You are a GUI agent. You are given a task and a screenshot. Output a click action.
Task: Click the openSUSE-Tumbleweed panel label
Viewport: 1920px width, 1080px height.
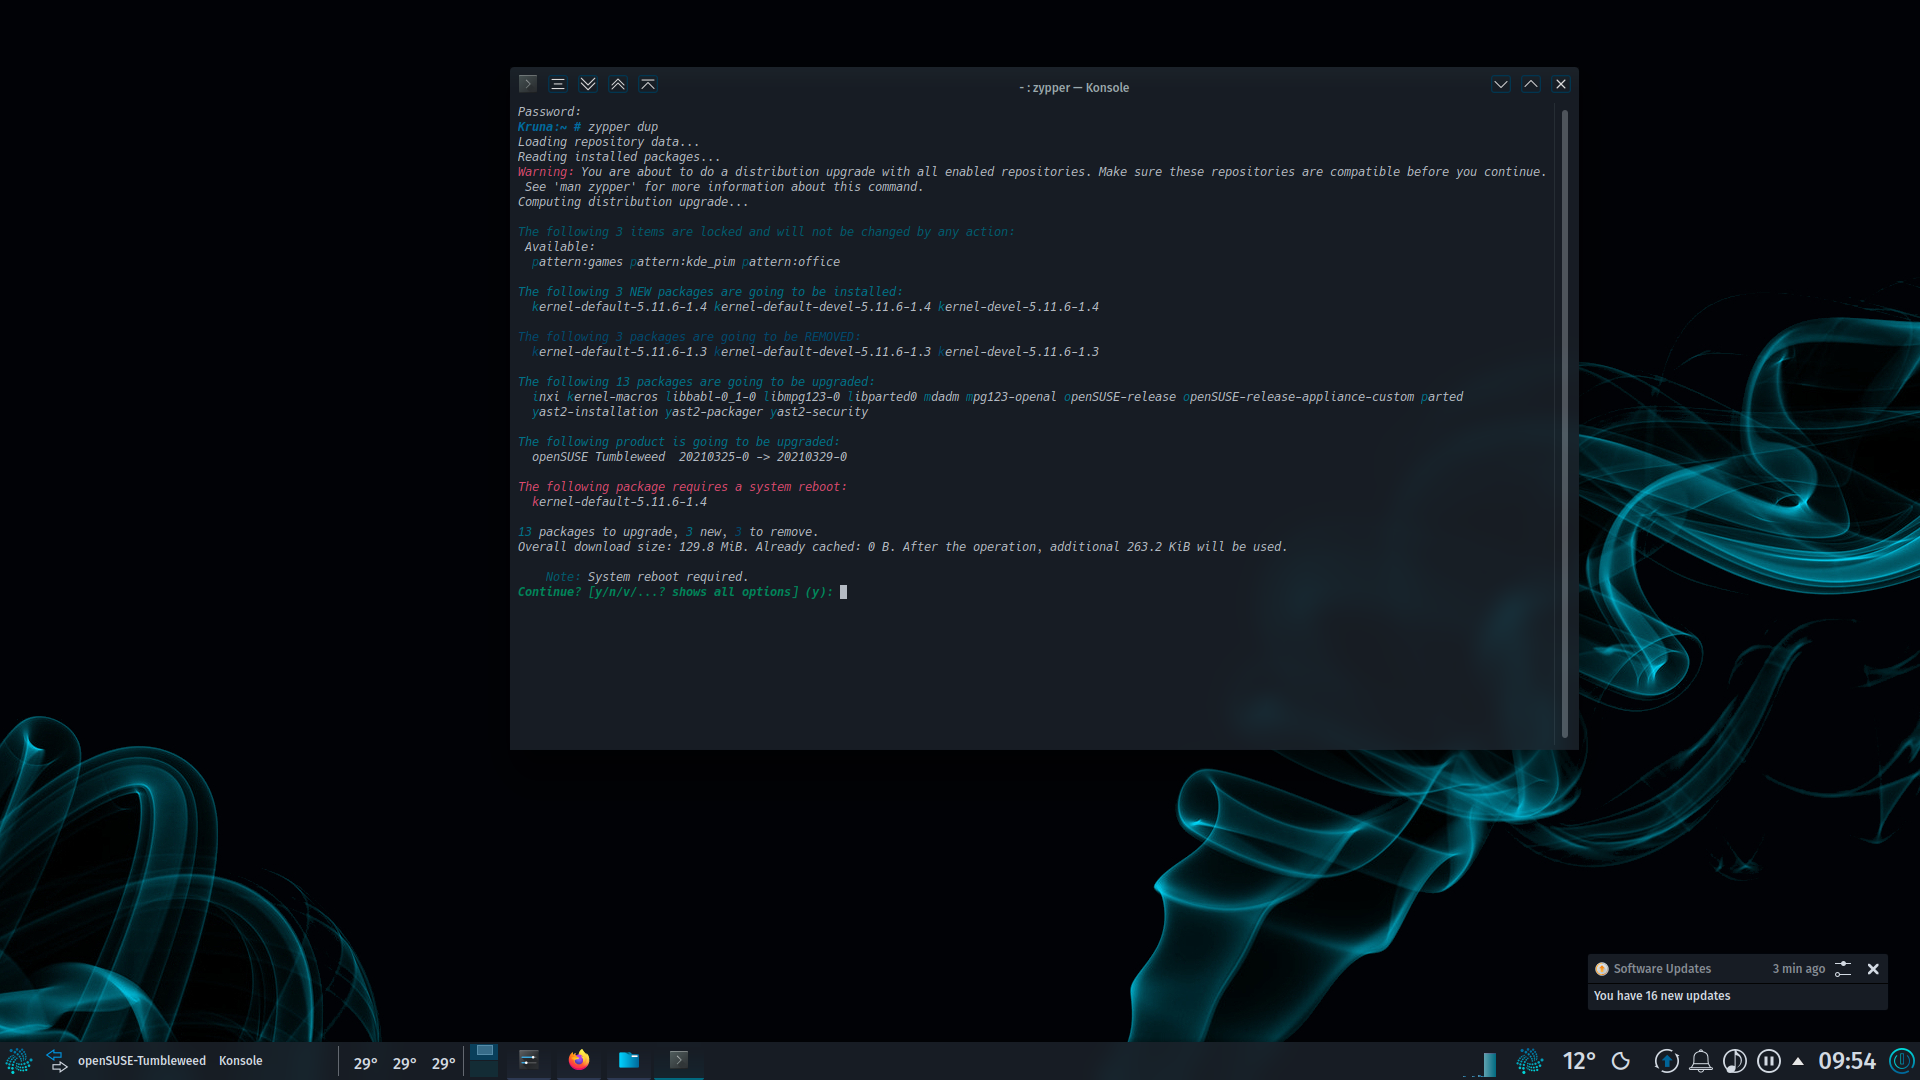pyautogui.click(x=142, y=1061)
